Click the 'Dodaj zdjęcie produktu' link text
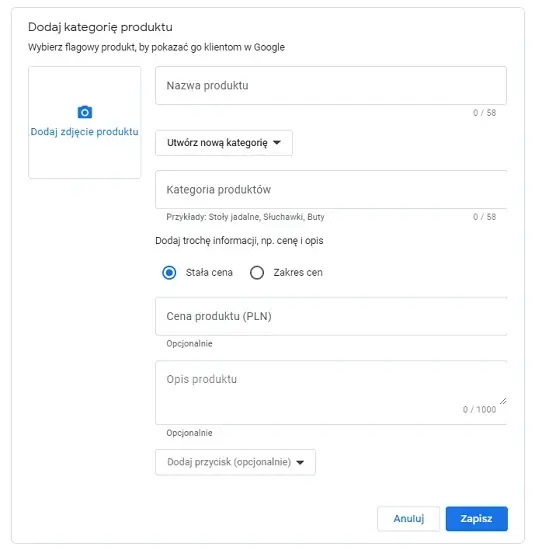Viewport: 535px width, 550px height. coord(85,132)
